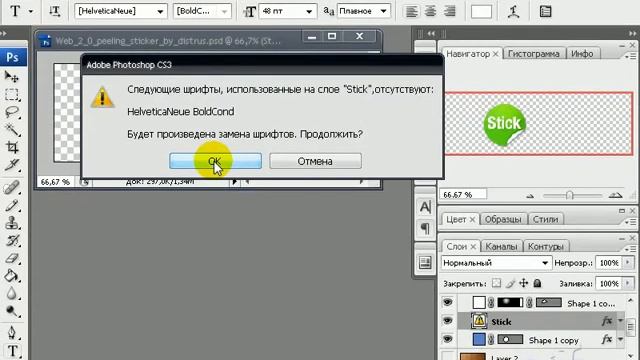Center the text alignment
Viewport: 640px width, 360px height.
click(x=430, y=11)
